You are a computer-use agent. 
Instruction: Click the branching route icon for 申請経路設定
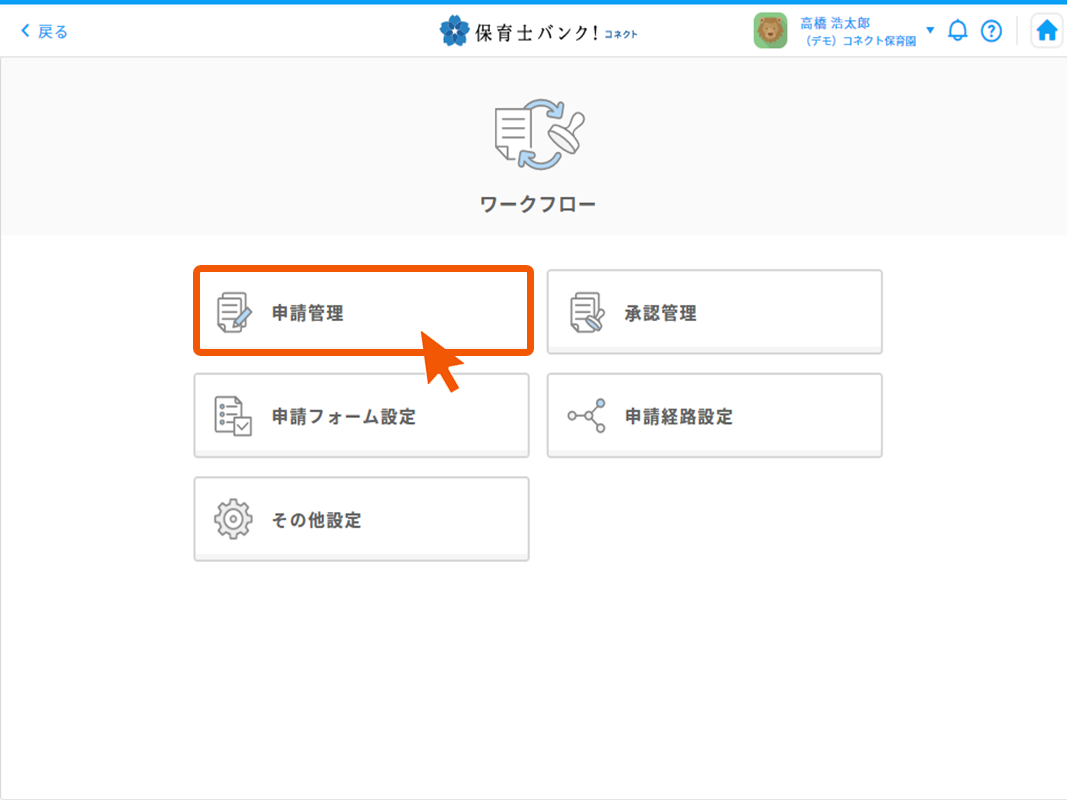pos(587,416)
